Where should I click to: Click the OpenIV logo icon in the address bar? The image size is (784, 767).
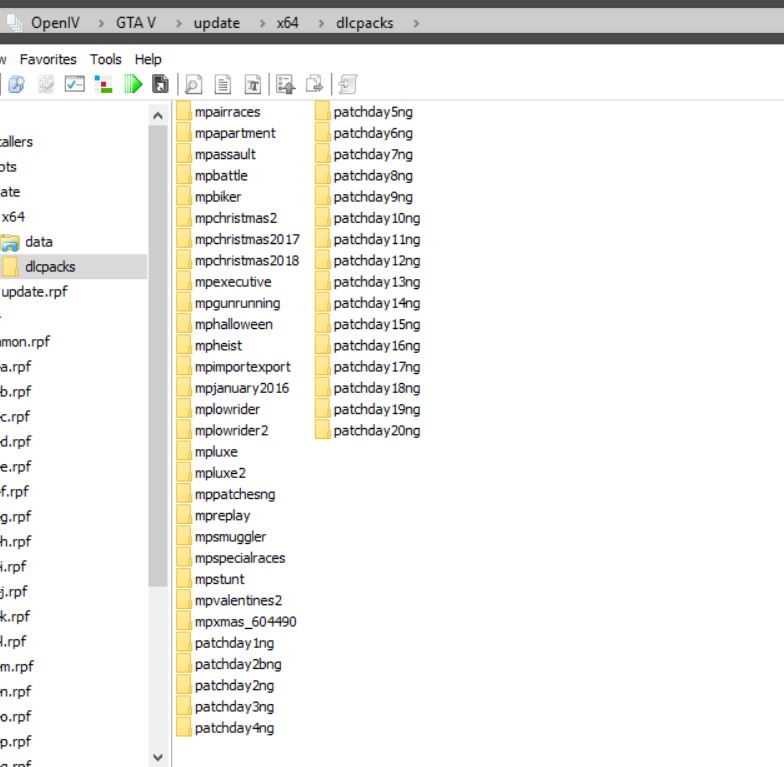14,22
